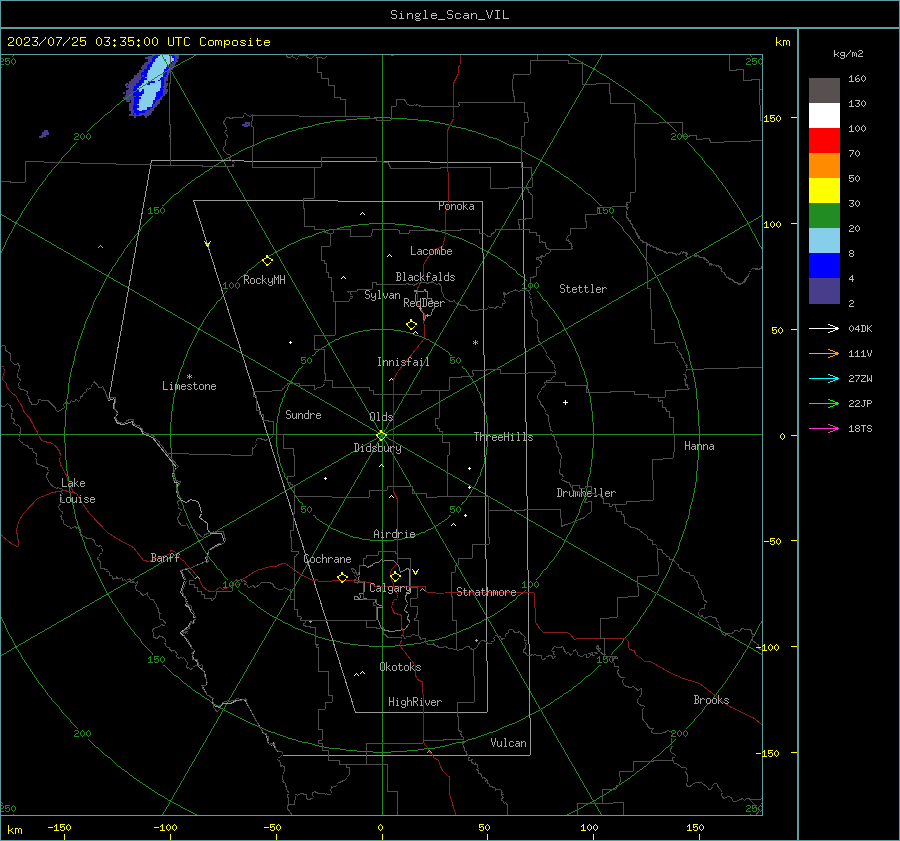
Task: Select the large blue storm echo in the northwest
Action: coord(150,85)
